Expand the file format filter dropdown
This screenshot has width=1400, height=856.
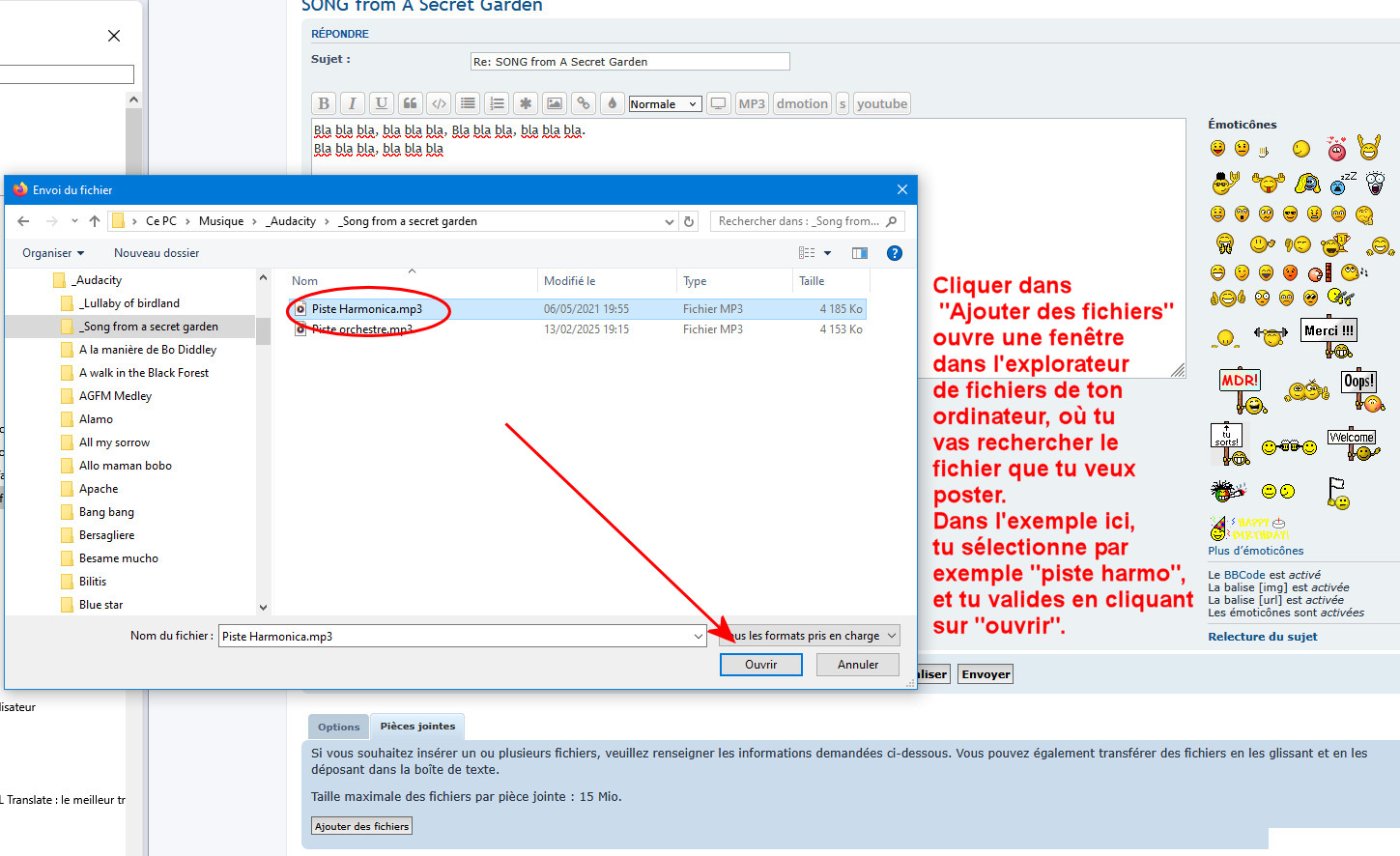point(891,635)
